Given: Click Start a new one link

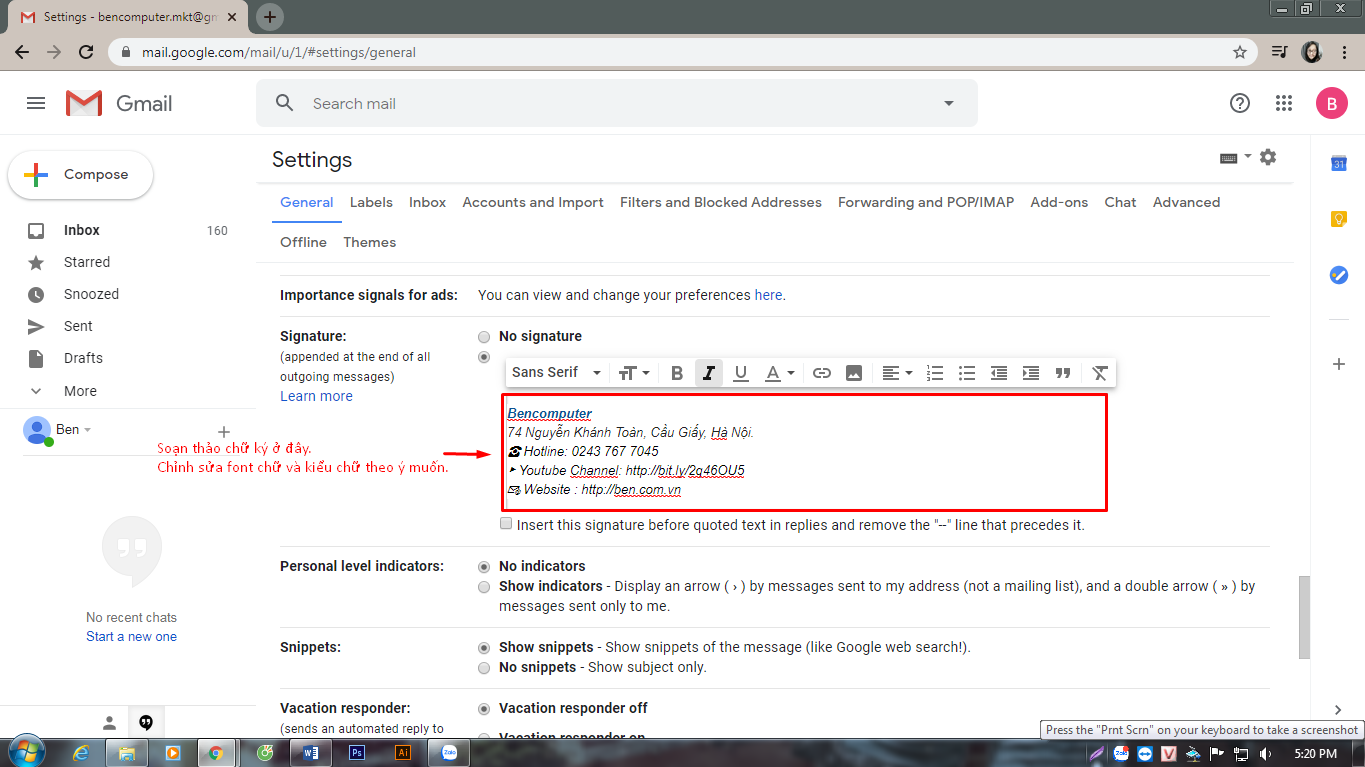Looking at the screenshot, I should coord(131,636).
